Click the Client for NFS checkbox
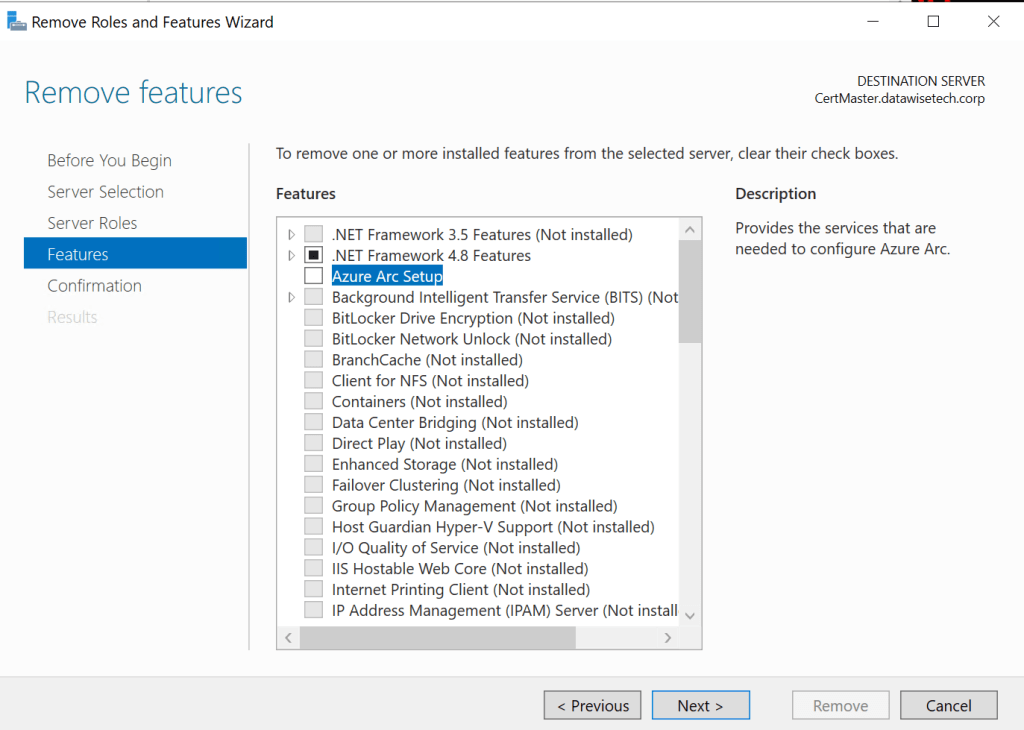Screen dimensions: 1024x730 [313, 381]
